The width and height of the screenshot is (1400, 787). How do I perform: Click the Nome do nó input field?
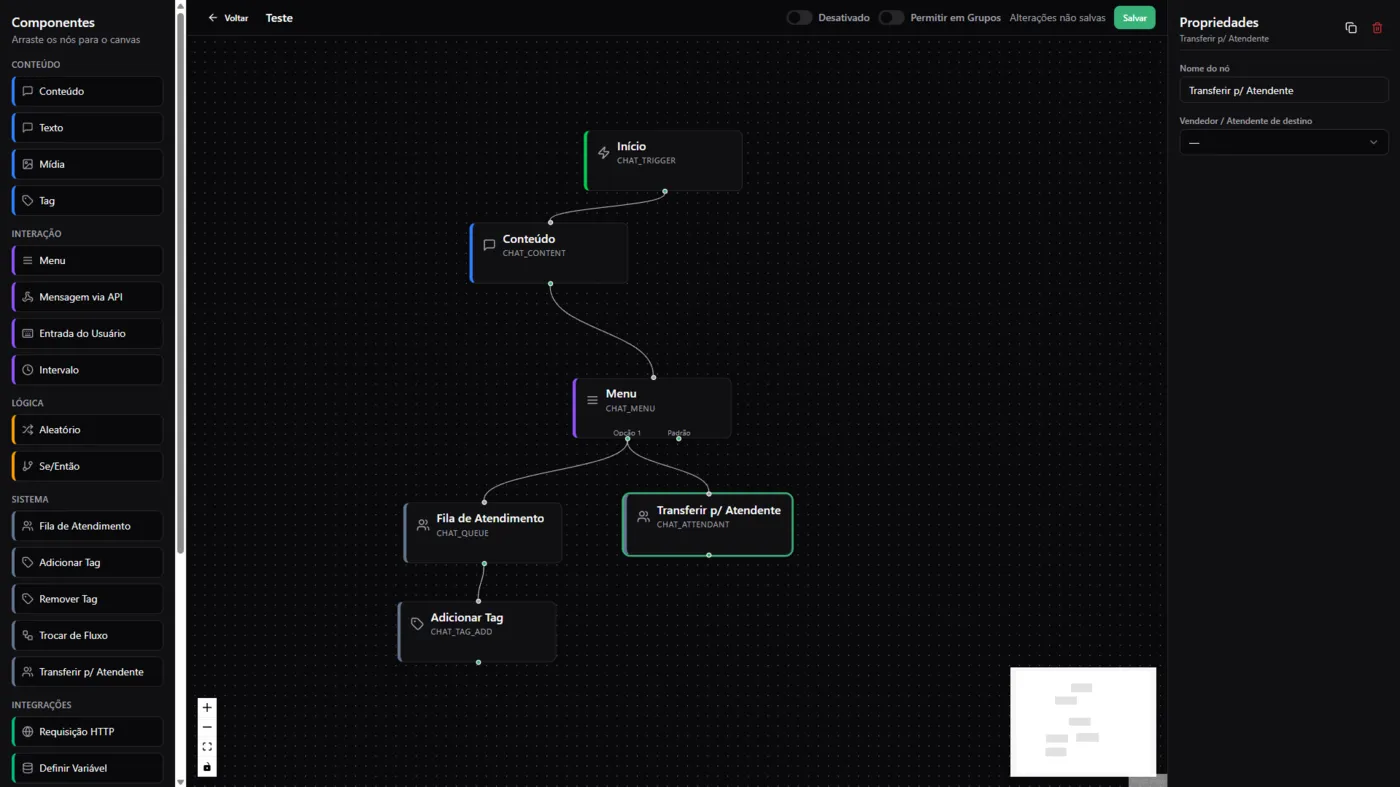1284,90
